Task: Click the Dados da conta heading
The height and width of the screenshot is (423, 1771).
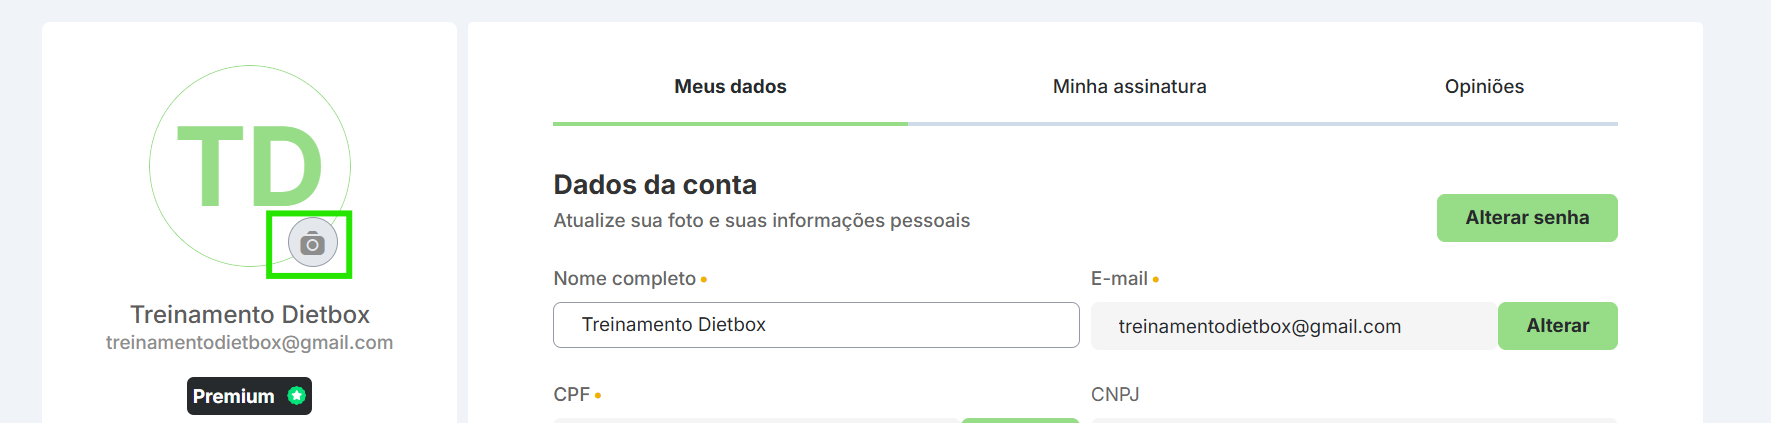Action: click(655, 185)
